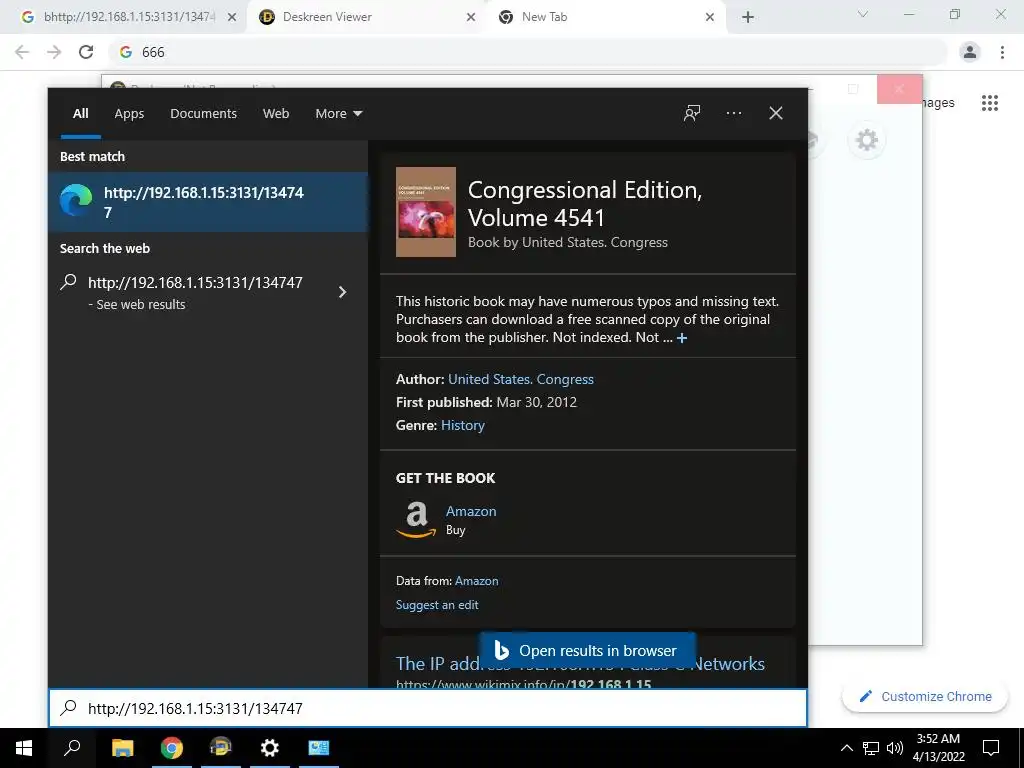
Task: Reload the Chrome page
Action: point(86,52)
